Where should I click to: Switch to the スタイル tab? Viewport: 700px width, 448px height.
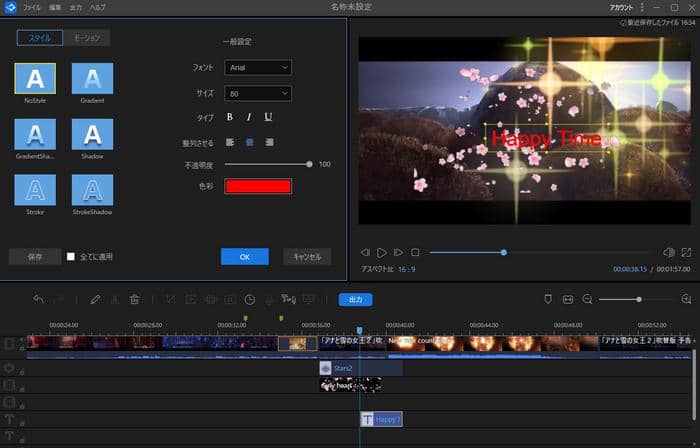(x=40, y=38)
